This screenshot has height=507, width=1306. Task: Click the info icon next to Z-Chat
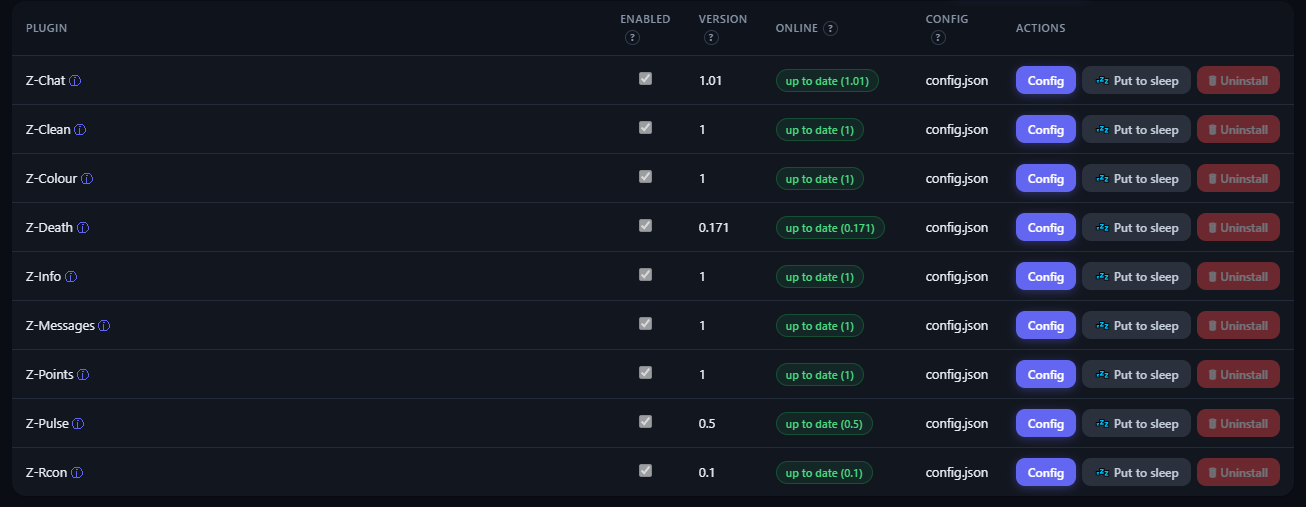75,81
